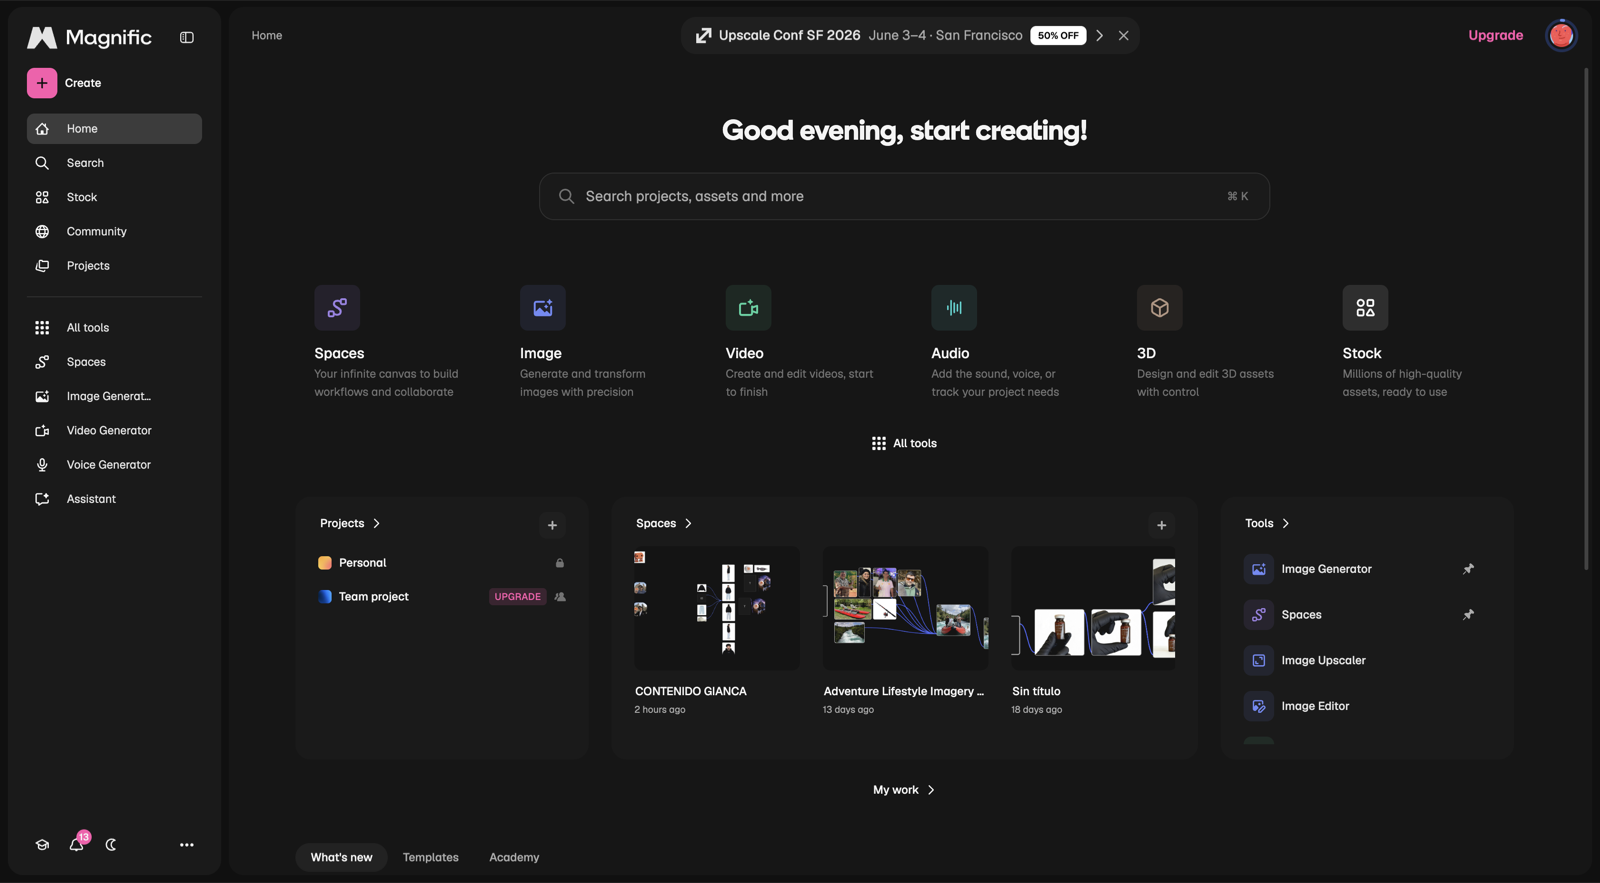Click the pink Create plus button
Viewport: 1600px width, 883px height.
coord(42,83)
